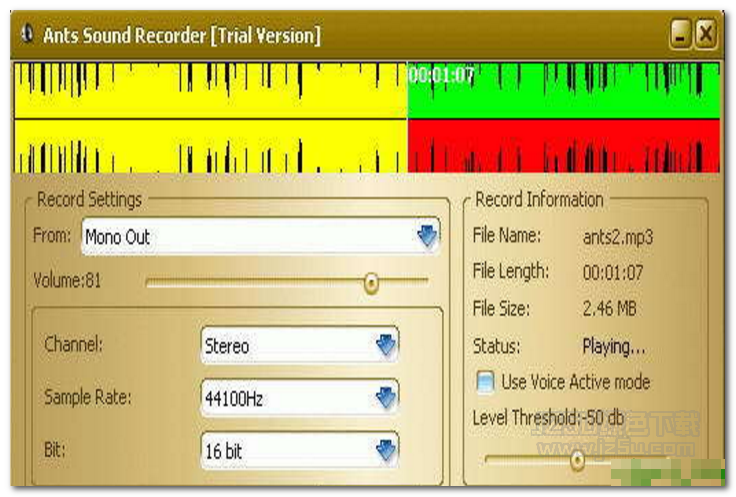This screenshot has height=497, width=736.
Task: Click the File Size value 2.46 MB
Action: [x=609, y=308]
